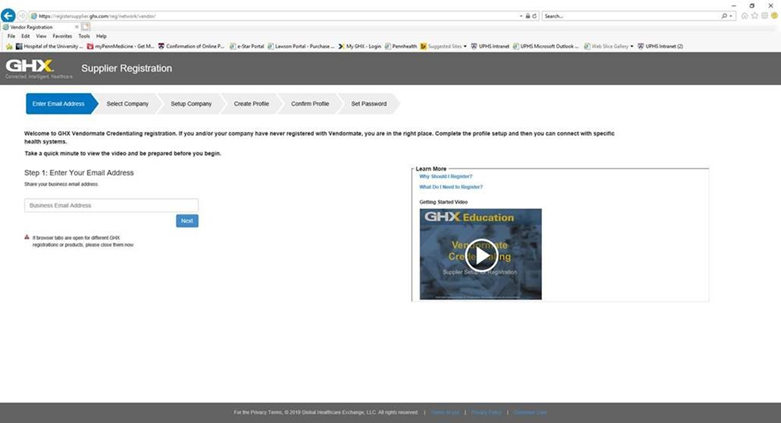Click the lock security icon in address bar
This screenshot has height=423, width=781.
click(528, 16)
